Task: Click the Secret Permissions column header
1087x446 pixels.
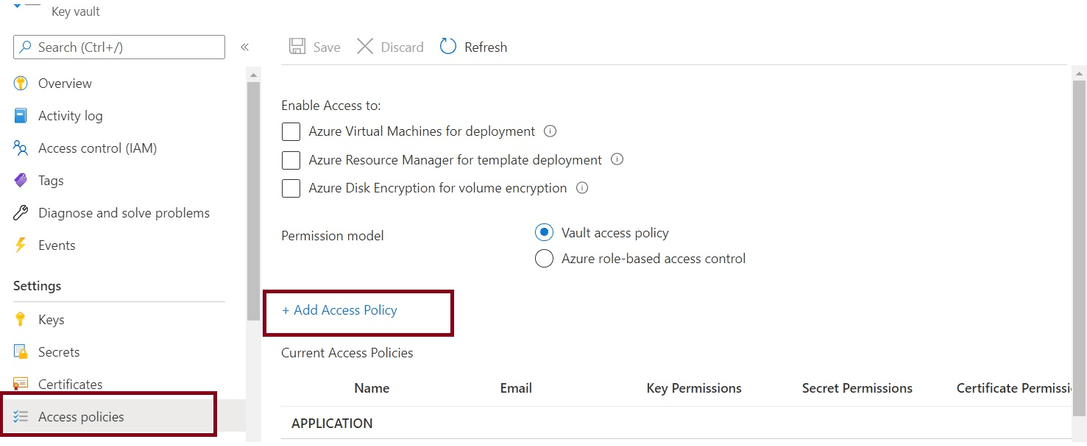Action: point(857,388)
